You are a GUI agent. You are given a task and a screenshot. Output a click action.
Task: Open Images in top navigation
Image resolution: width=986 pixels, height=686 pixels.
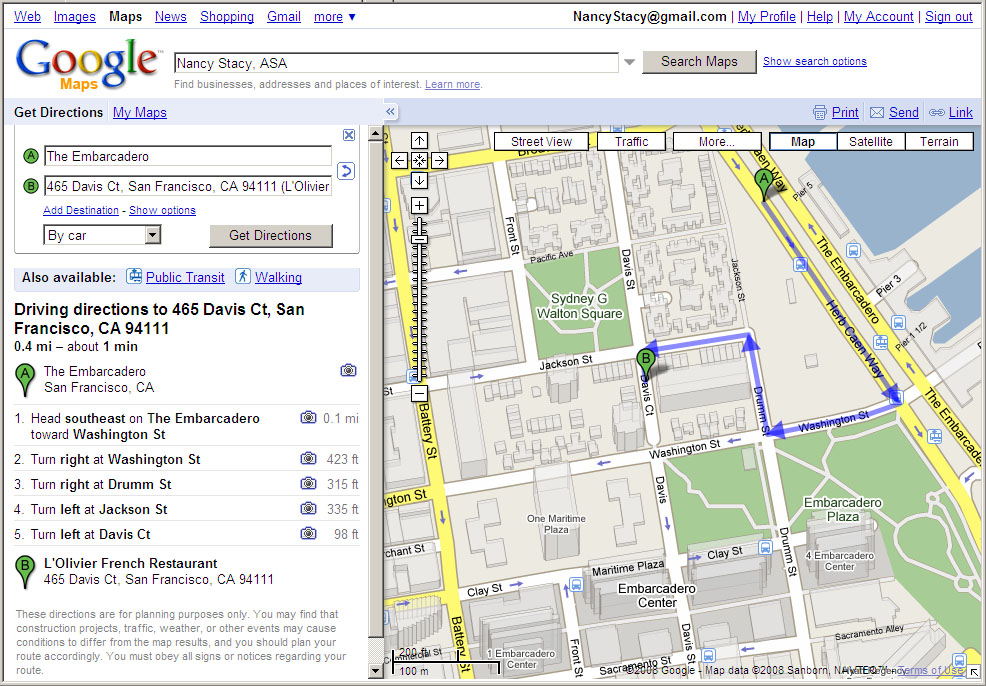click(75, 17)
